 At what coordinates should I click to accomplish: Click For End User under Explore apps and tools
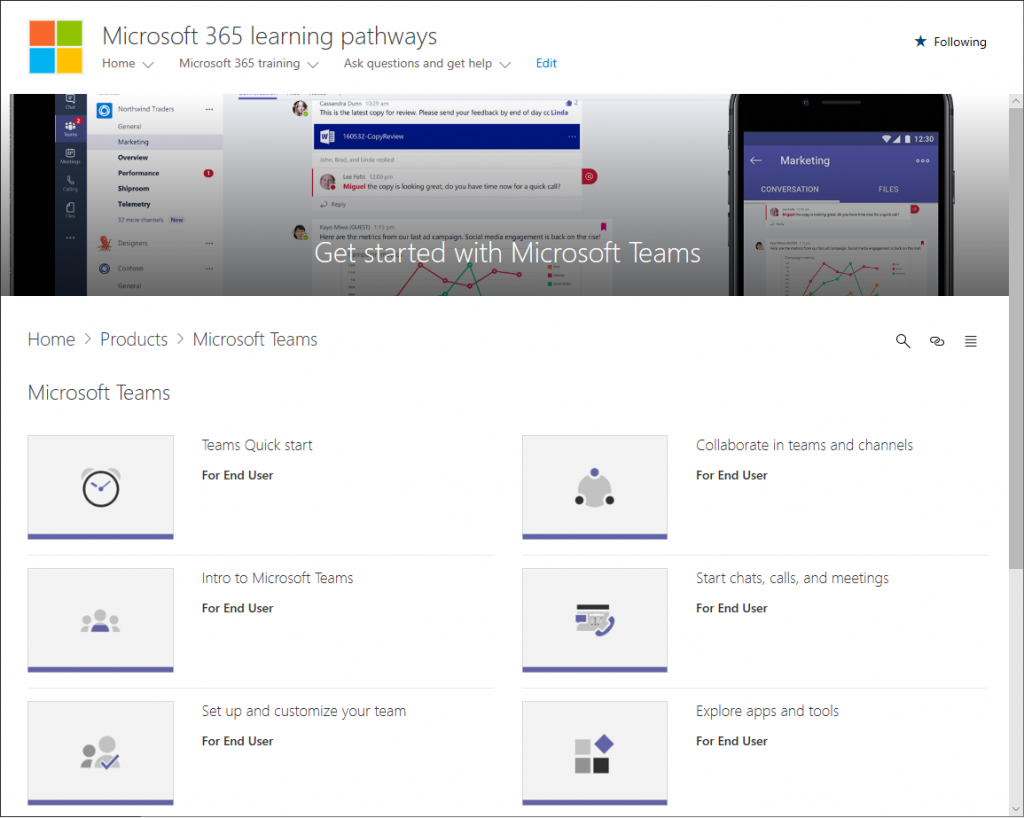(x=731, y=741)
